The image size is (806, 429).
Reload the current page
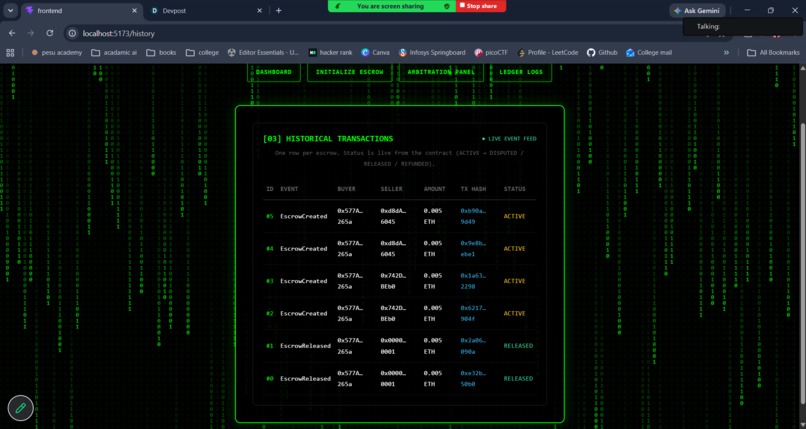click(50, 33)
